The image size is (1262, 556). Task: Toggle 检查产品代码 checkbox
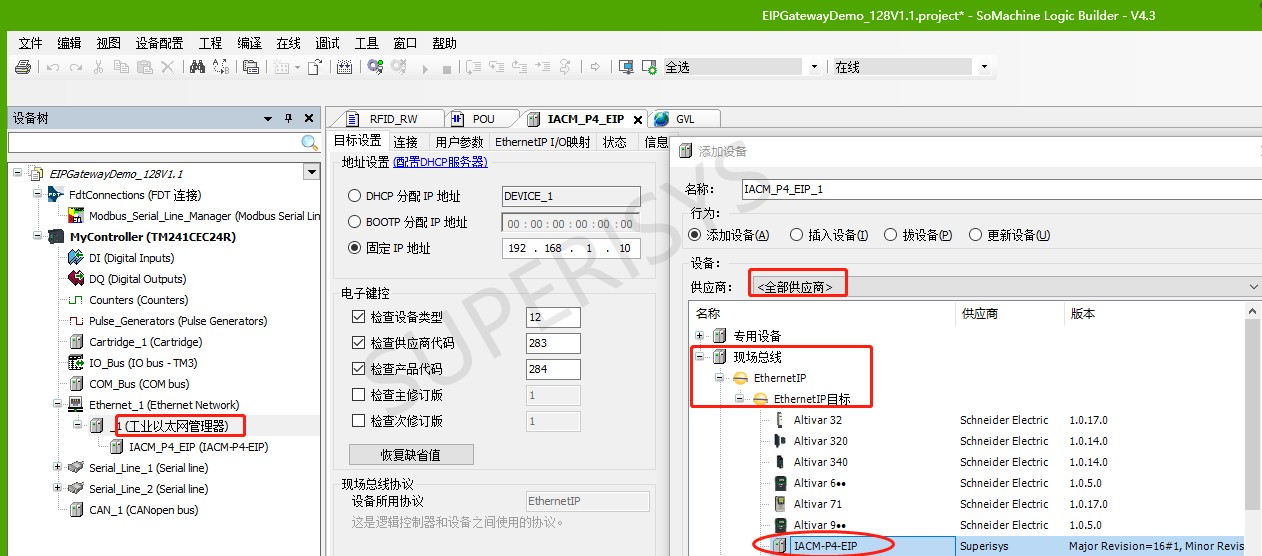point(359,369)
